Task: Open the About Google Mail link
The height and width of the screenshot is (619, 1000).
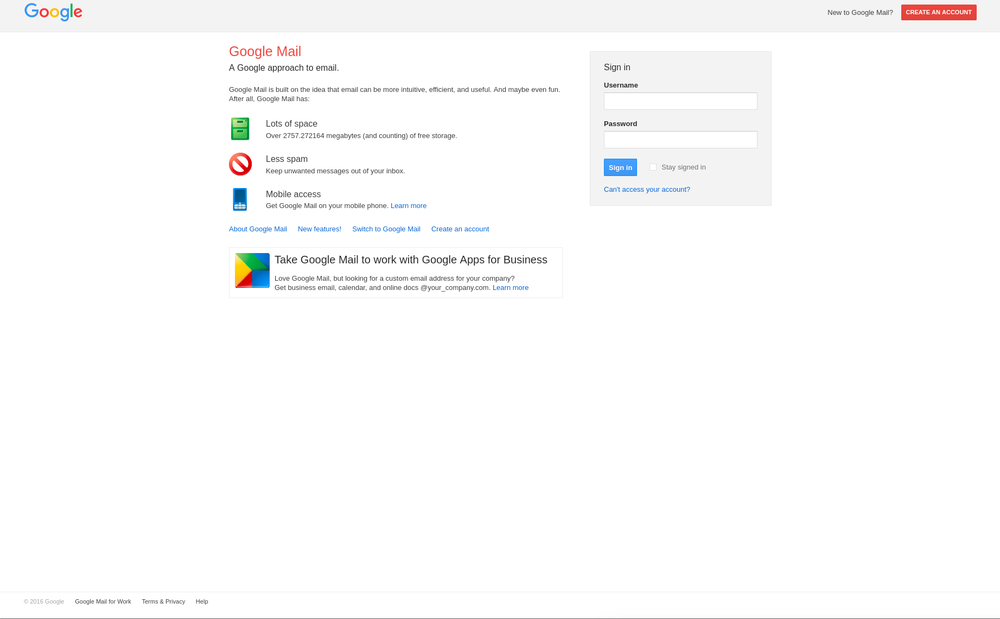Action: coord(258,229)
